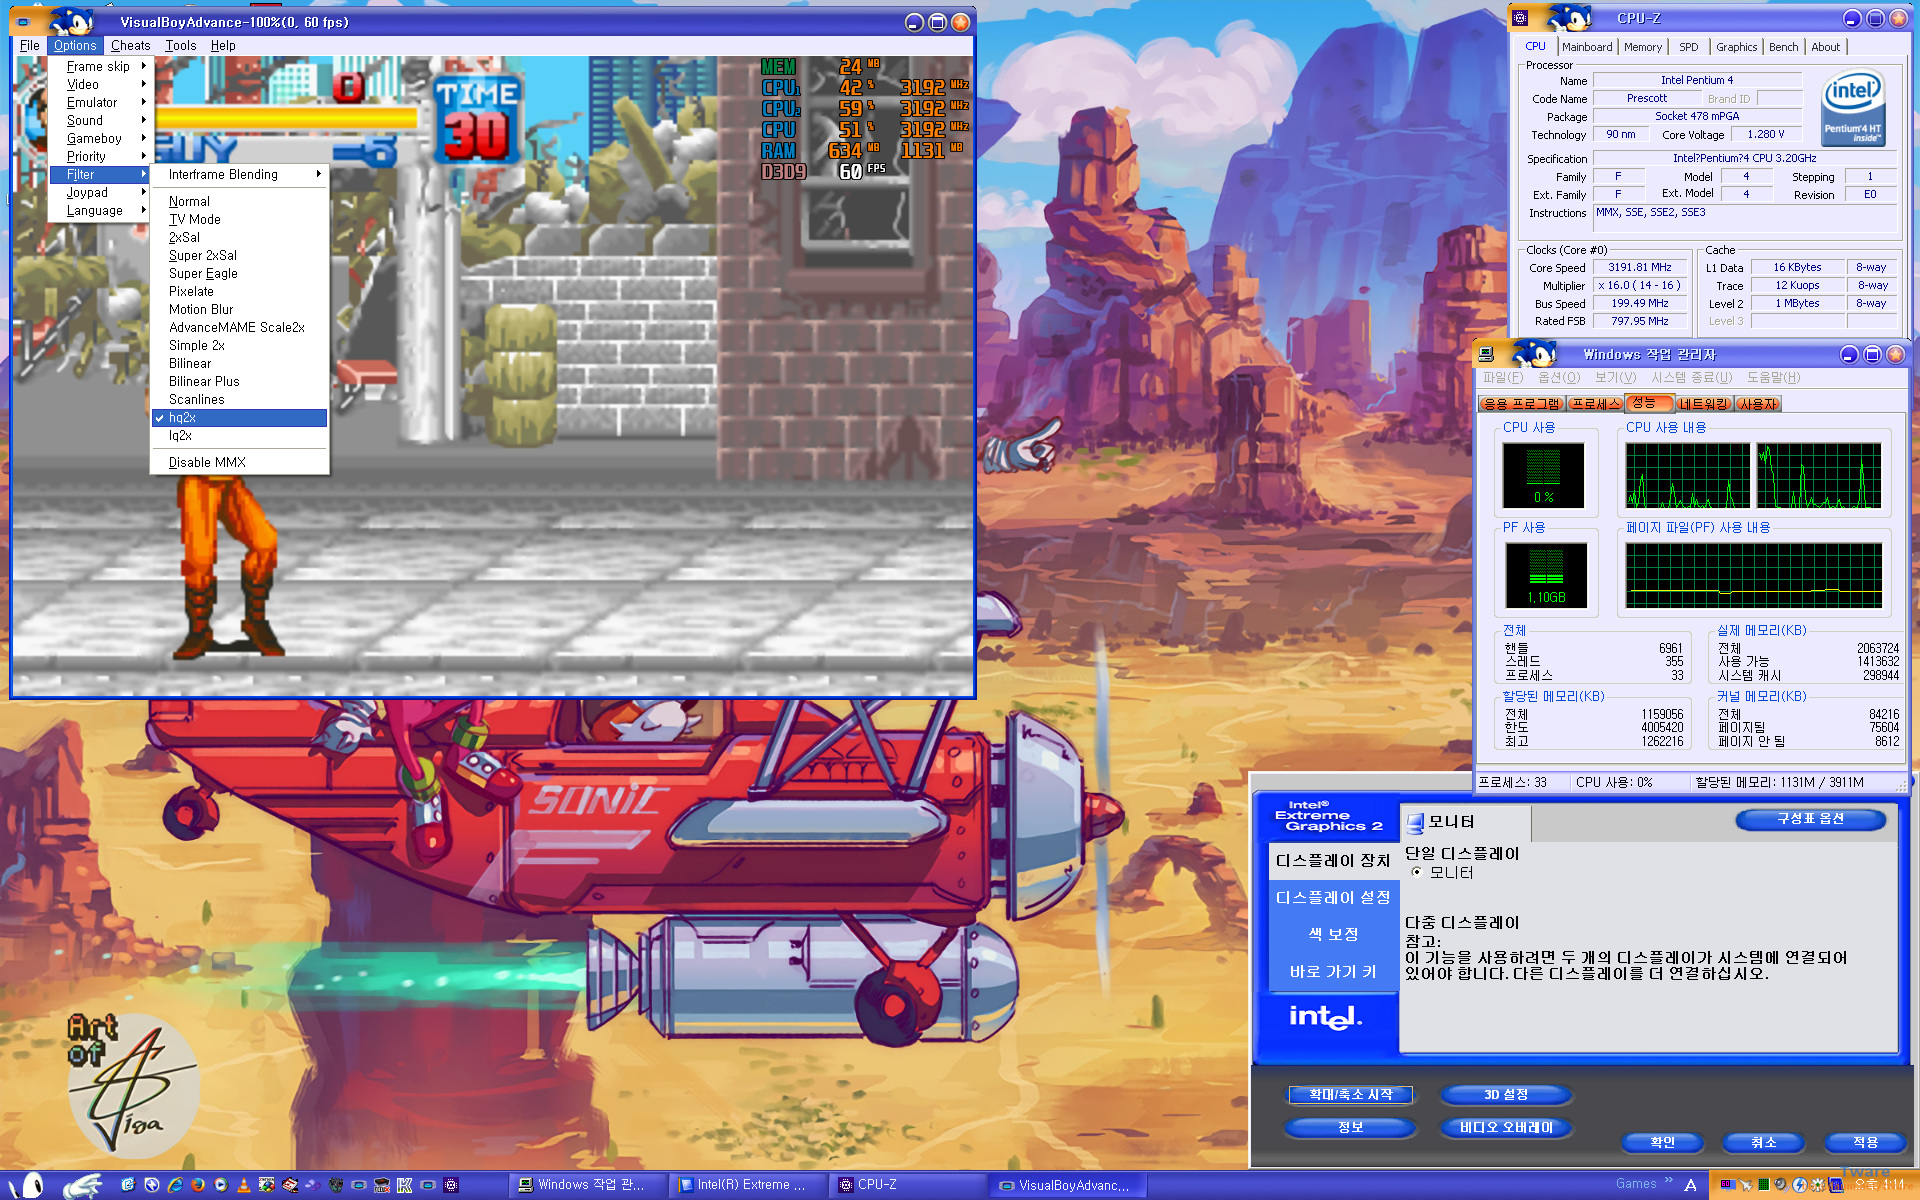Select the 모니터 radio button under 단일 디스플레이
The image size is (1920, 1200).
[1416, 872]
